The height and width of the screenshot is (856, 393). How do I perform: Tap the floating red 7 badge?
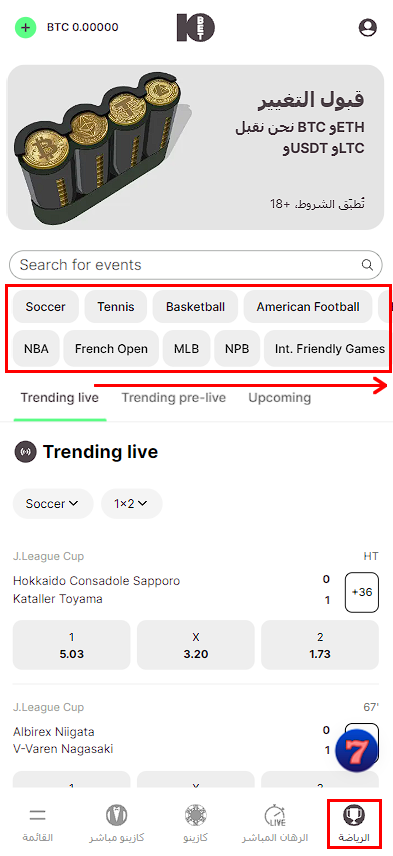357,752
